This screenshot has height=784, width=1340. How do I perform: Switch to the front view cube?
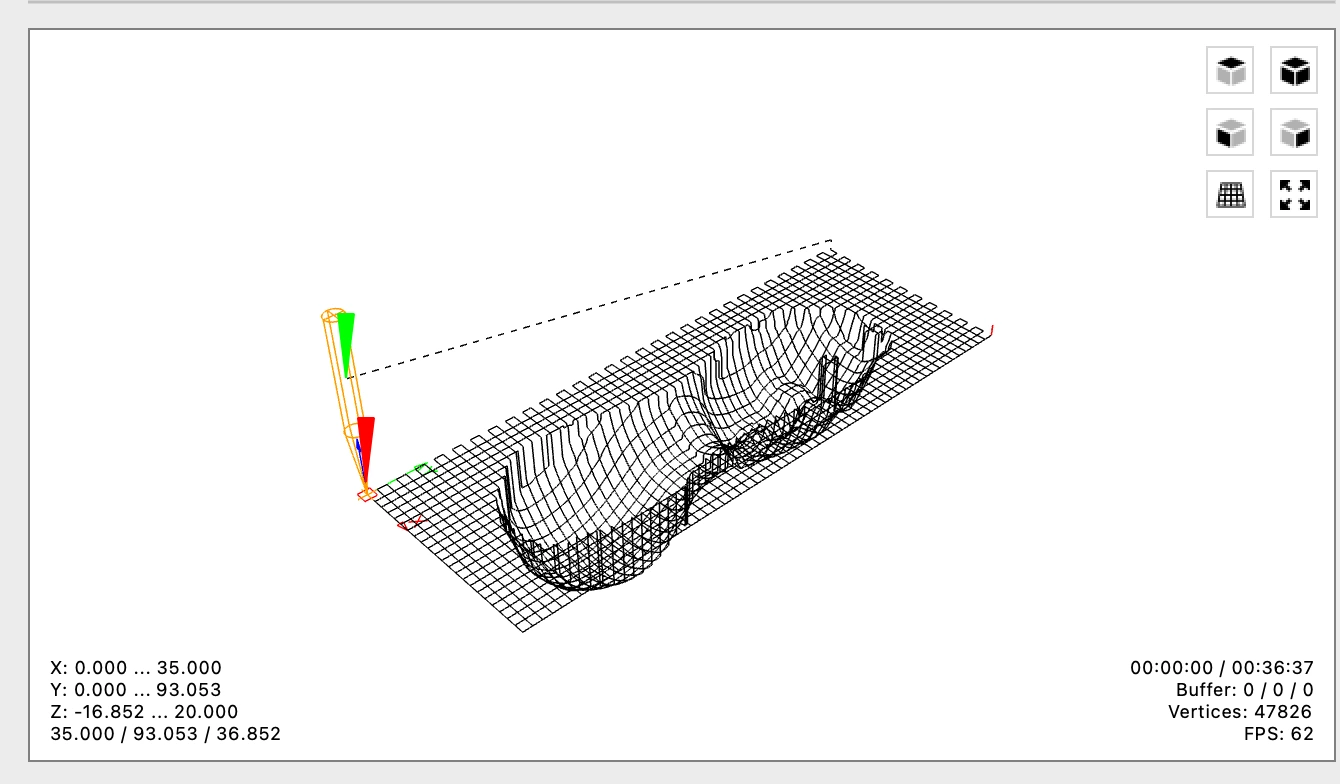[1230, 132]
